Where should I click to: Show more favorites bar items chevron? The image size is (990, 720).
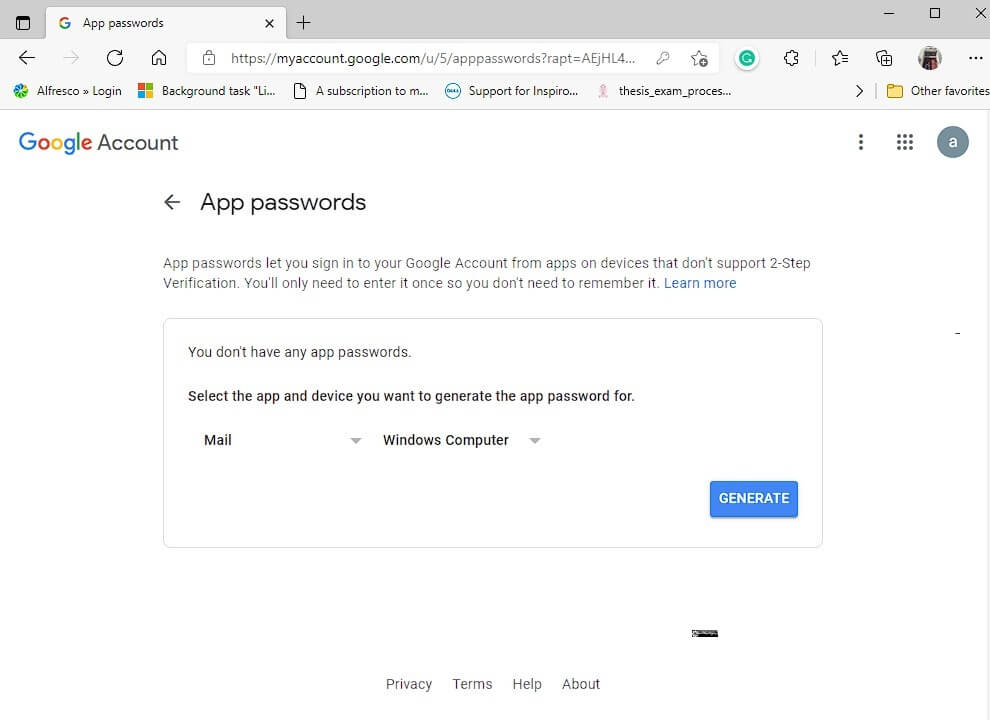(859, 91)
